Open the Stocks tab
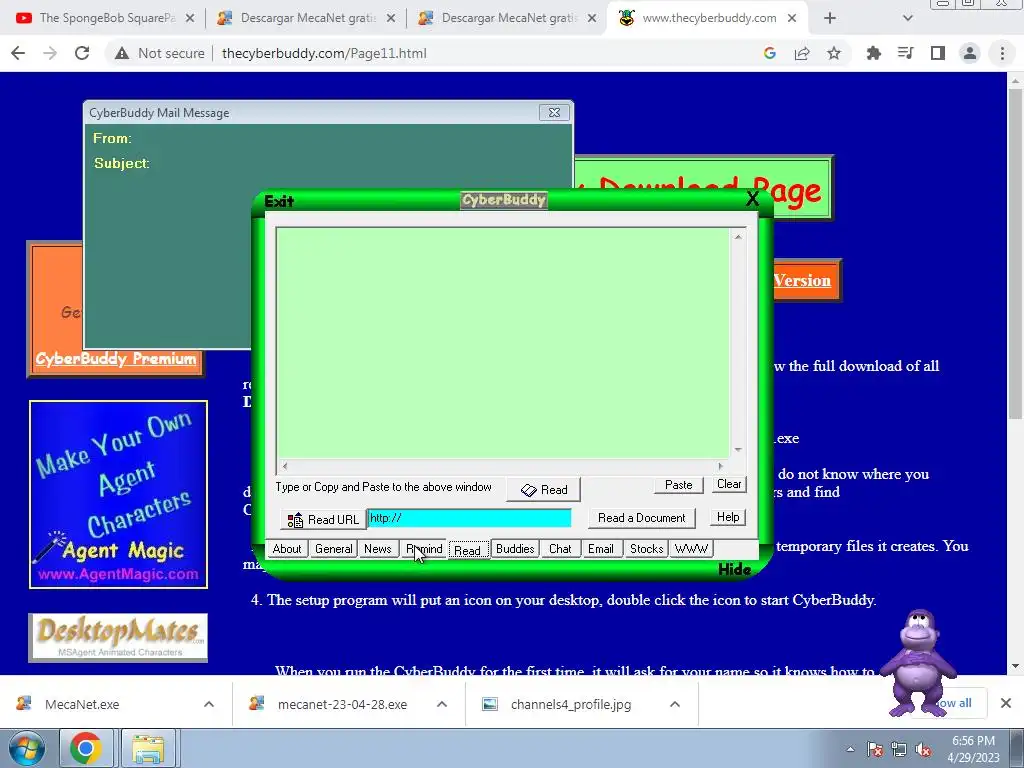The height and width of the screenshot is (768, 1024). (x=647, y=549)
